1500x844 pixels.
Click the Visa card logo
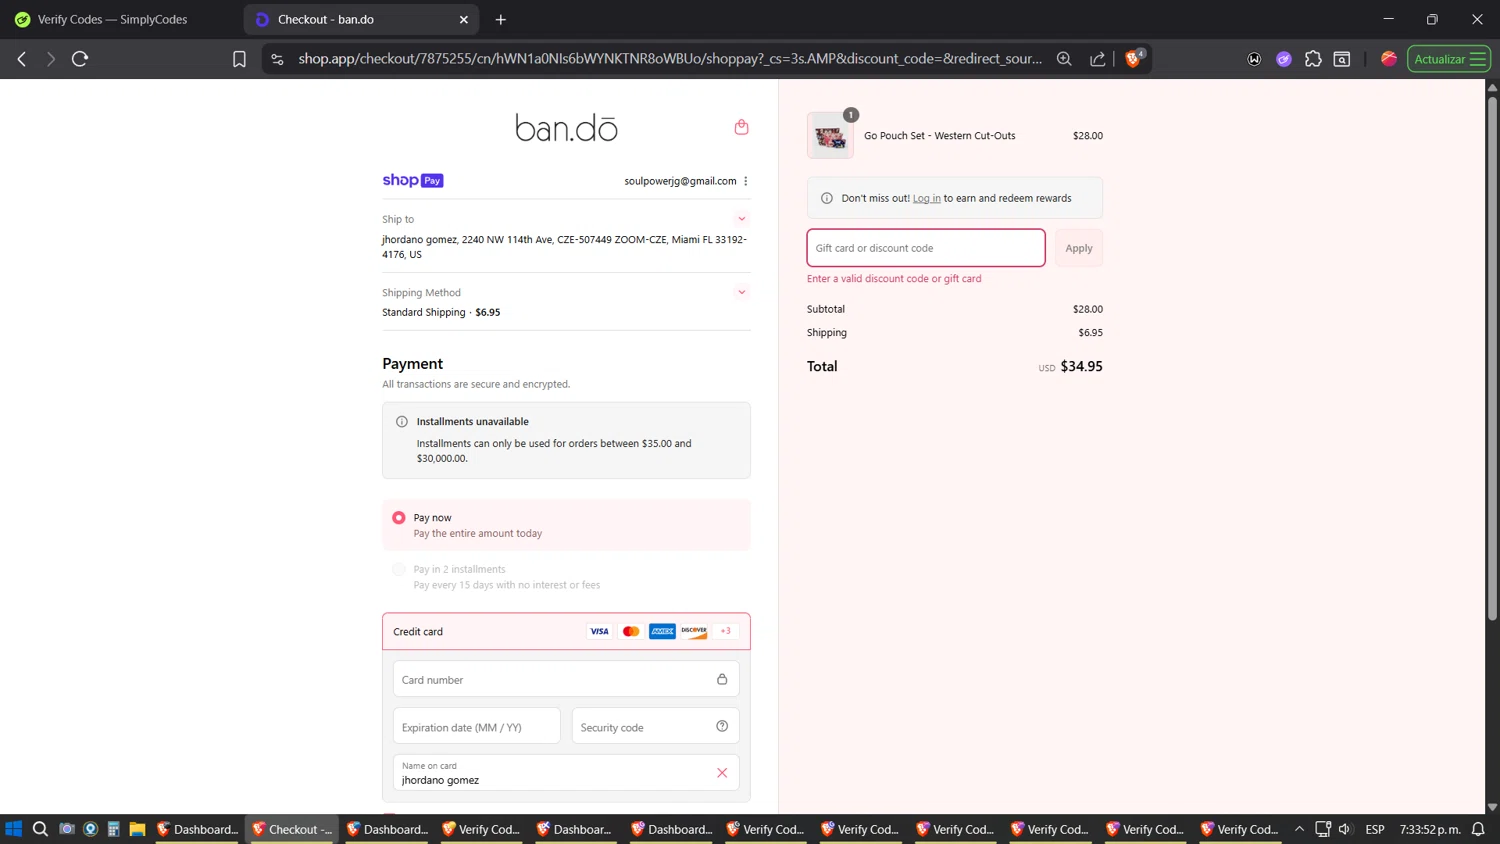pos(599,631)
